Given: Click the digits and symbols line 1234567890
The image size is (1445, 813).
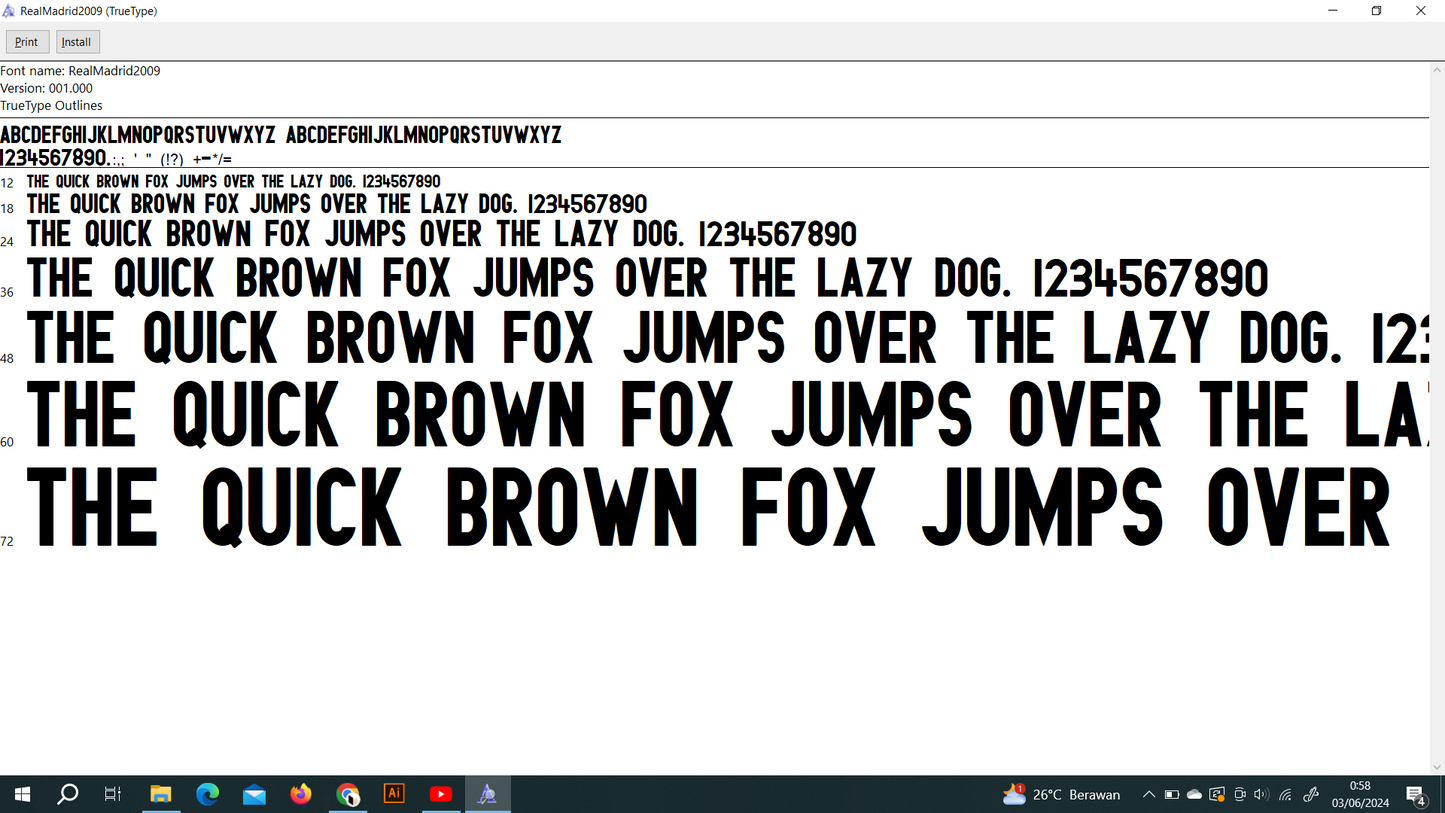Looking at the screenshot, I should point(116,158).
